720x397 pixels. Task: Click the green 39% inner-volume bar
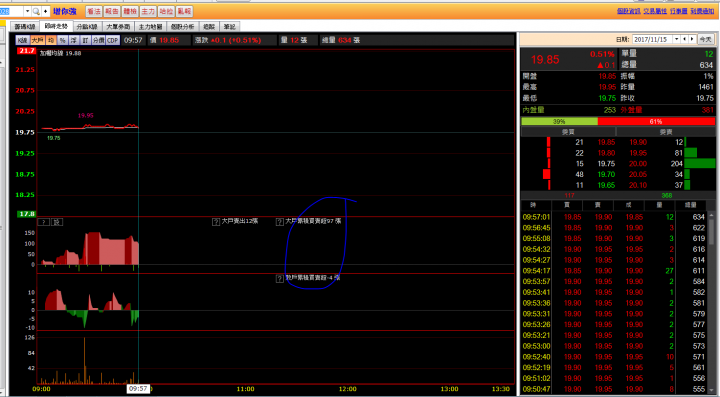pos(559,122)
